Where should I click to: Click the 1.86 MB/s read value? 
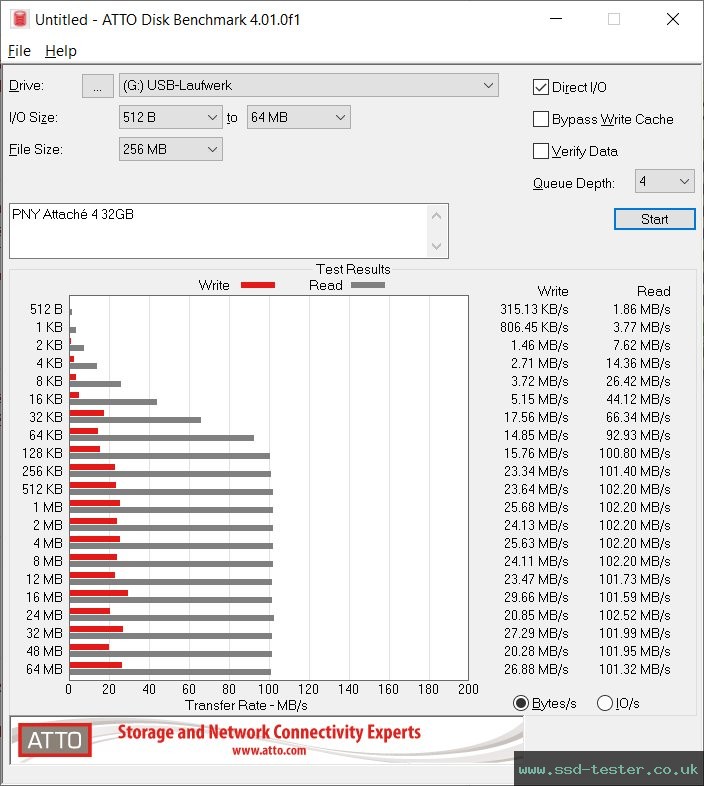[x=641, y=309]
